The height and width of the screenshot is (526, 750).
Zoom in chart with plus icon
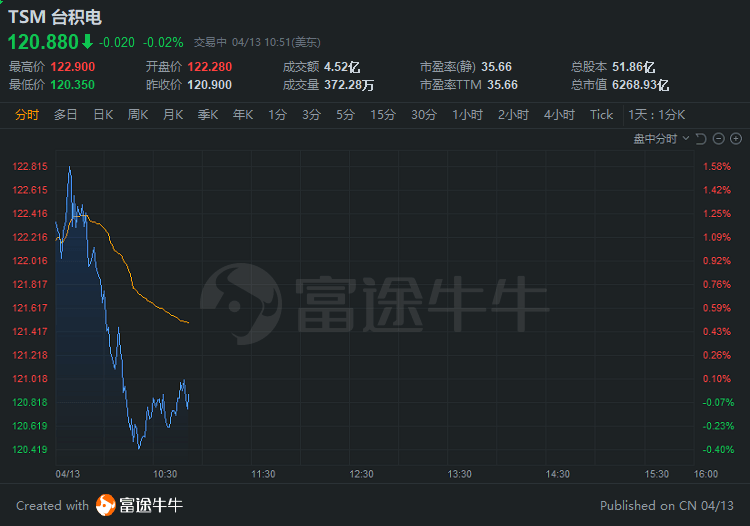(736, 139)
